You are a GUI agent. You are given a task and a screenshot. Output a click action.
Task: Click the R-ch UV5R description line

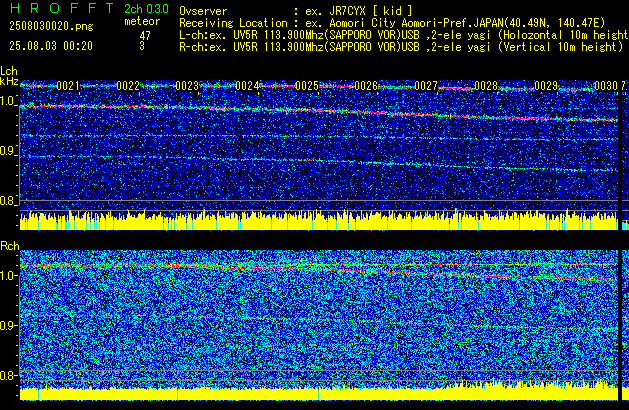tap(401, 47)
